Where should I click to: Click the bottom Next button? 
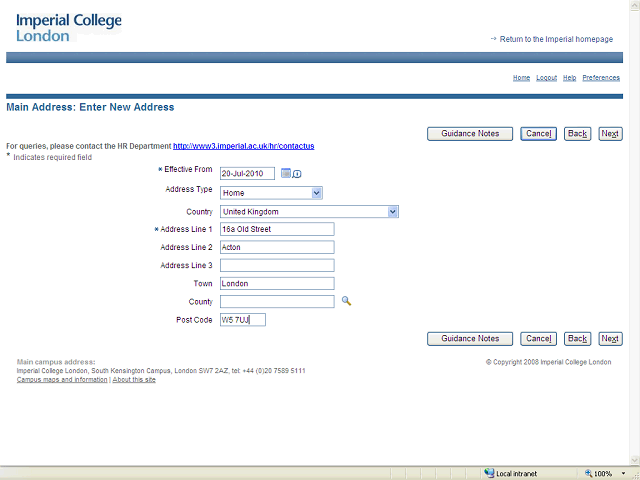pos(610,338)
